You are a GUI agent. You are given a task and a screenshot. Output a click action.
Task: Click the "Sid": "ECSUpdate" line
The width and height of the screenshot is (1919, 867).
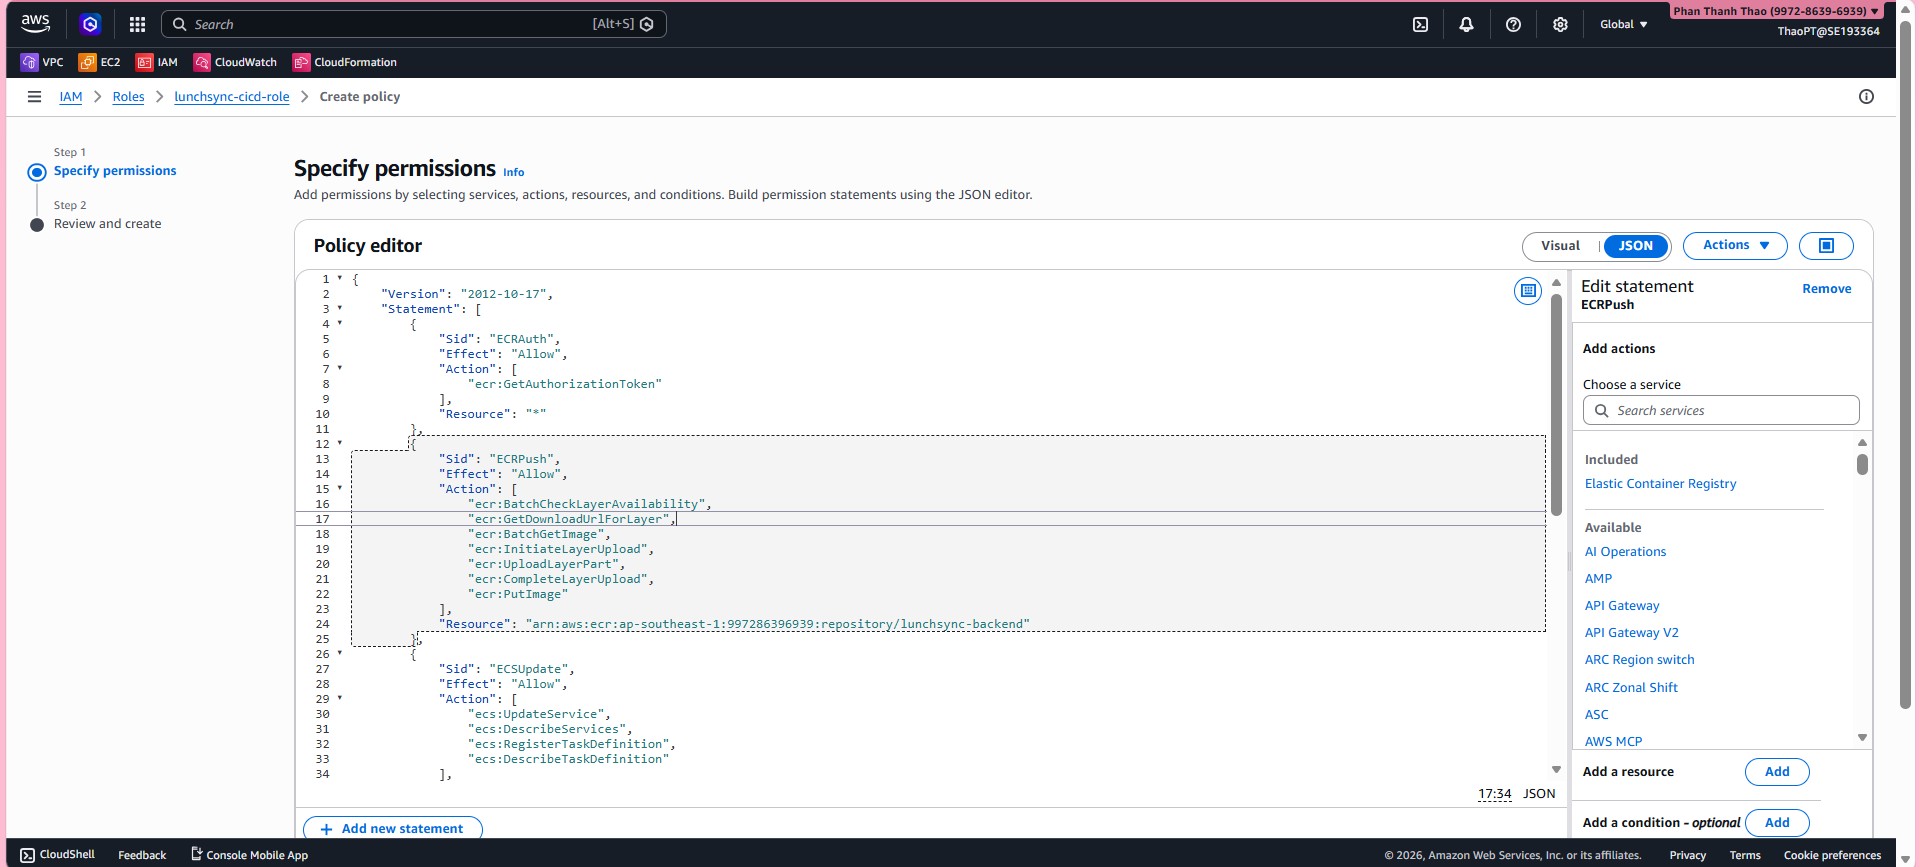pos(506,669)
